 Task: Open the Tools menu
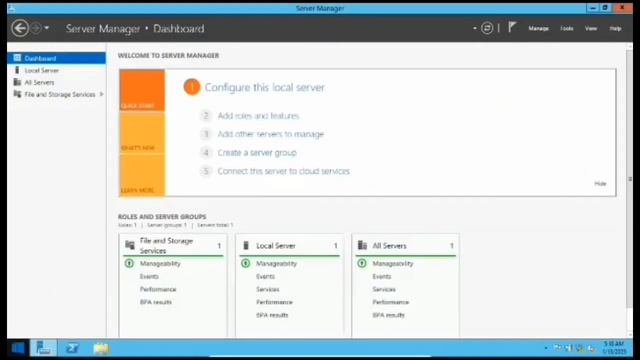(567, 29)
